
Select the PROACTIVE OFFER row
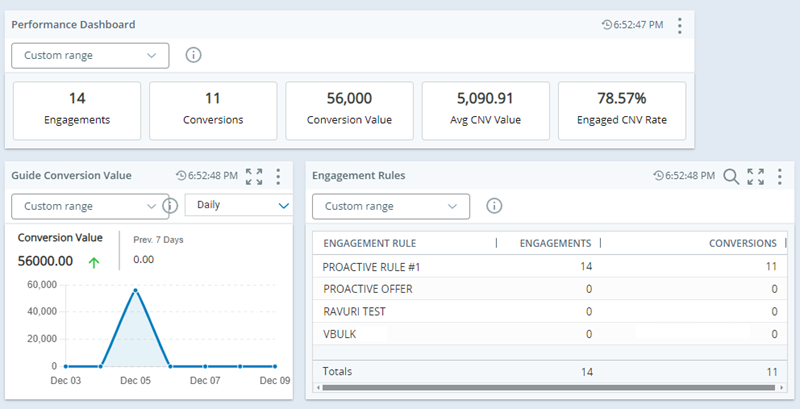click(550, 289)
